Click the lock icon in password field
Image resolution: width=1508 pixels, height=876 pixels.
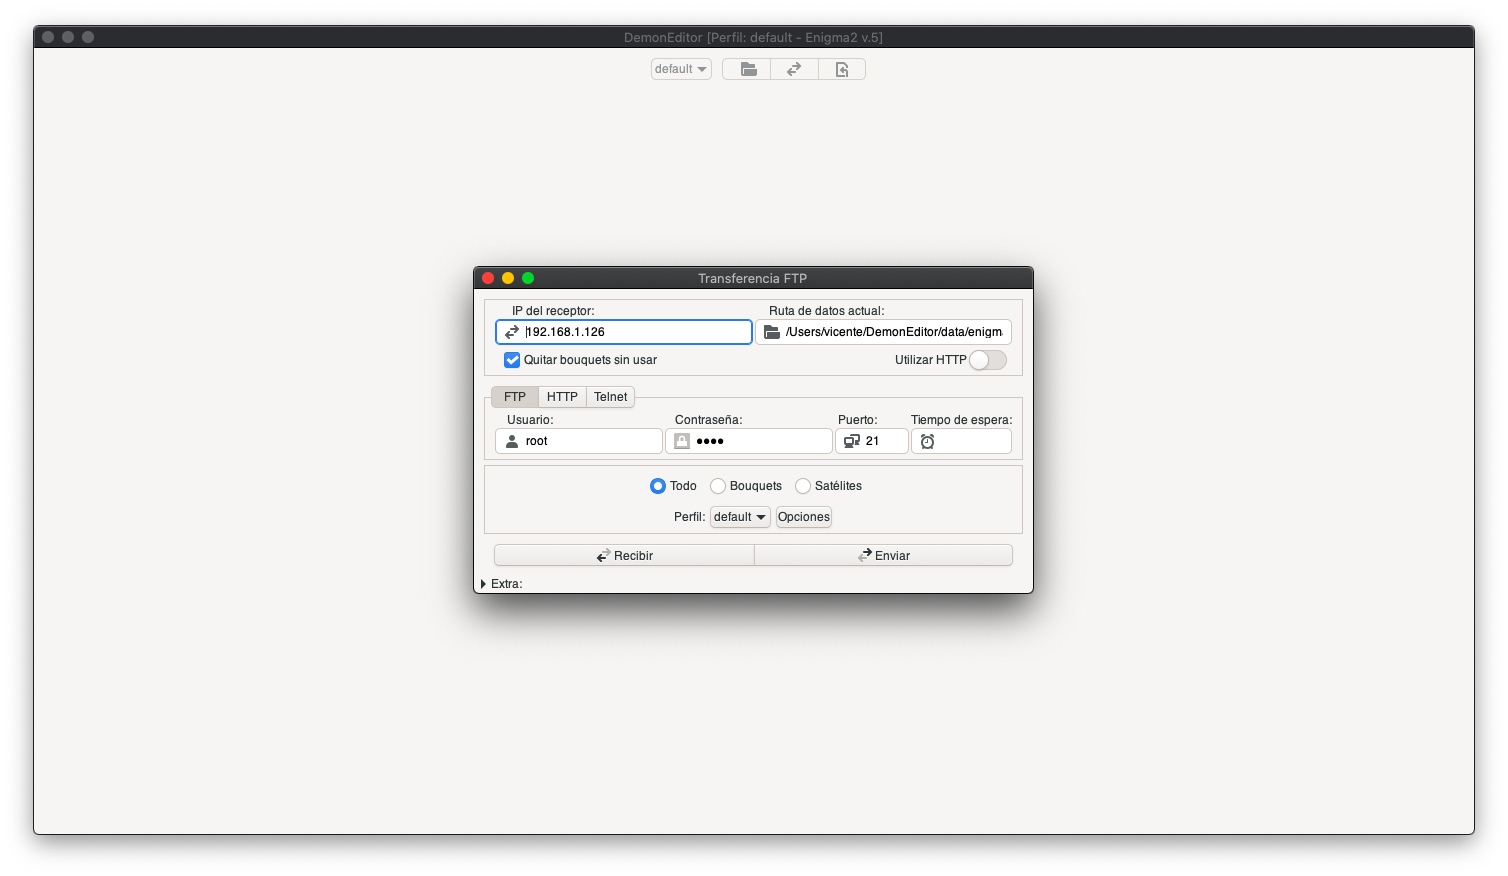coord(682,441)
